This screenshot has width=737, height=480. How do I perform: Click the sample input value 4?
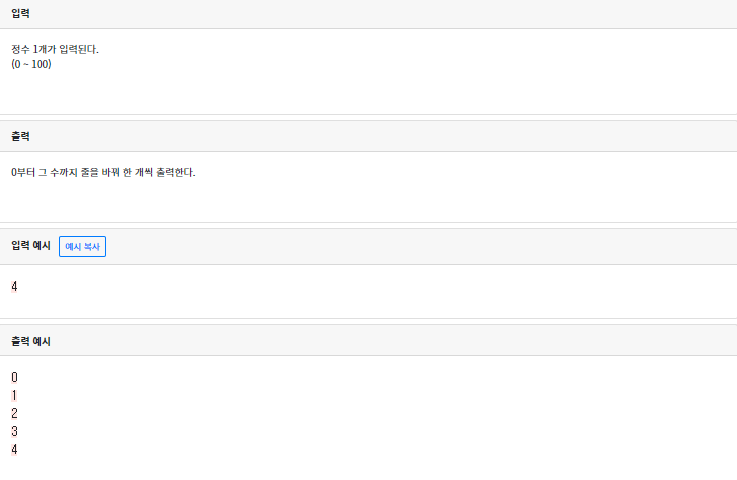pos(14,287)
